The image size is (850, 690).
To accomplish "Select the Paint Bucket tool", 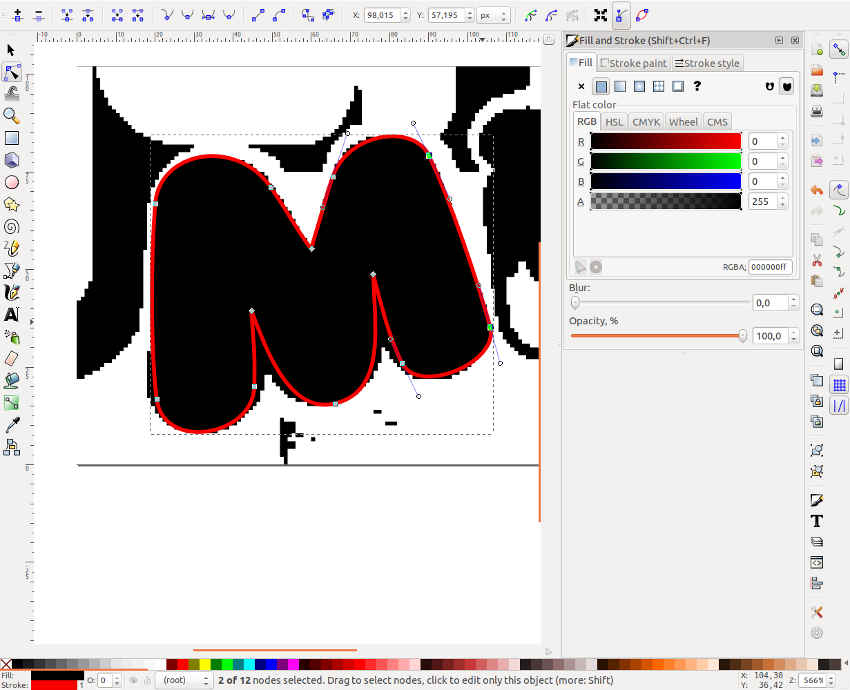I will tap(11, 381).
